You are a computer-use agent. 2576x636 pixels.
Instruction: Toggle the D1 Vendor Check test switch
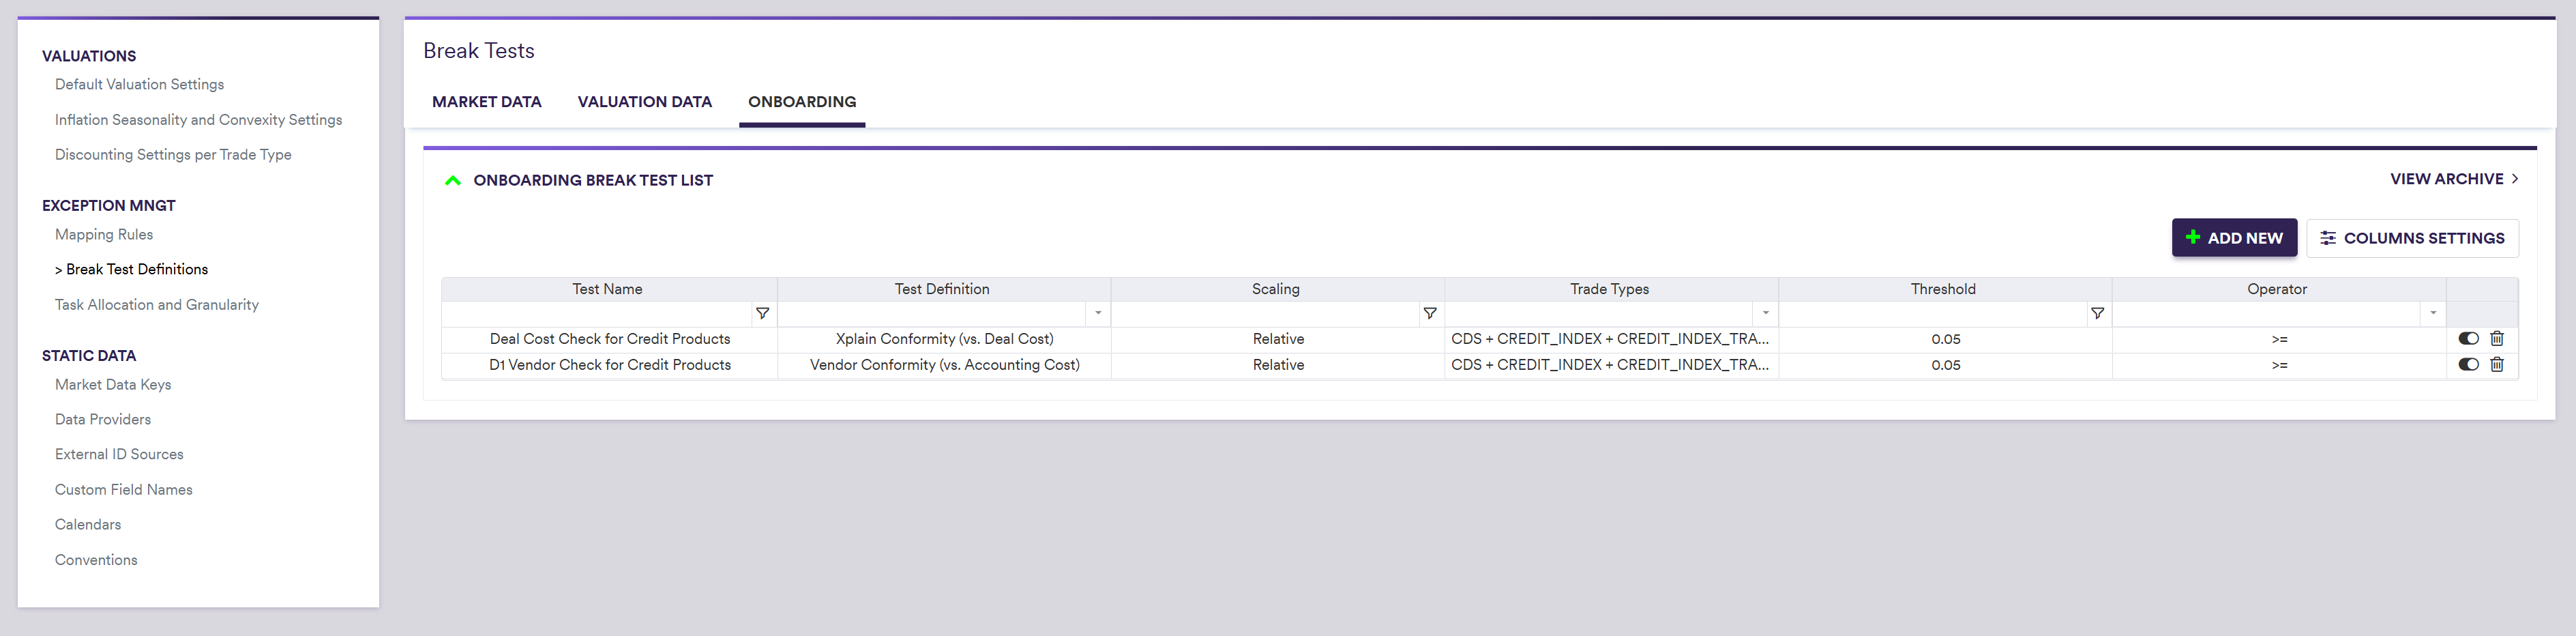point(2467,365)
